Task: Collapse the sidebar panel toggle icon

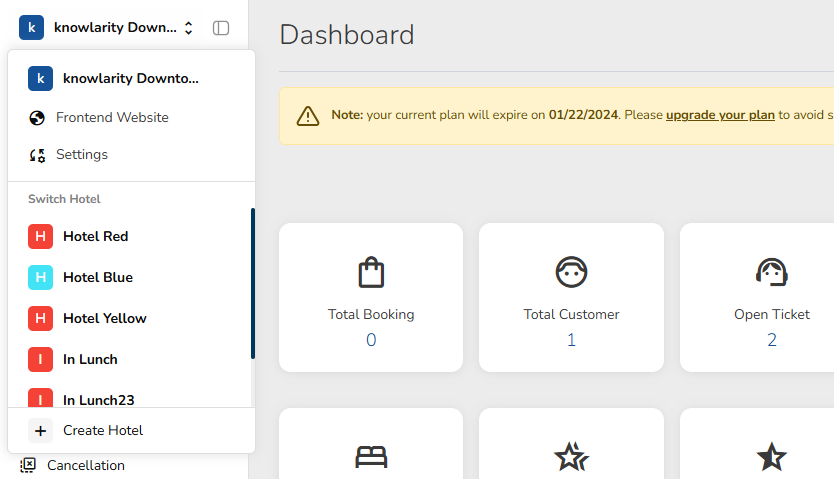Action: (x=221, y=28)
